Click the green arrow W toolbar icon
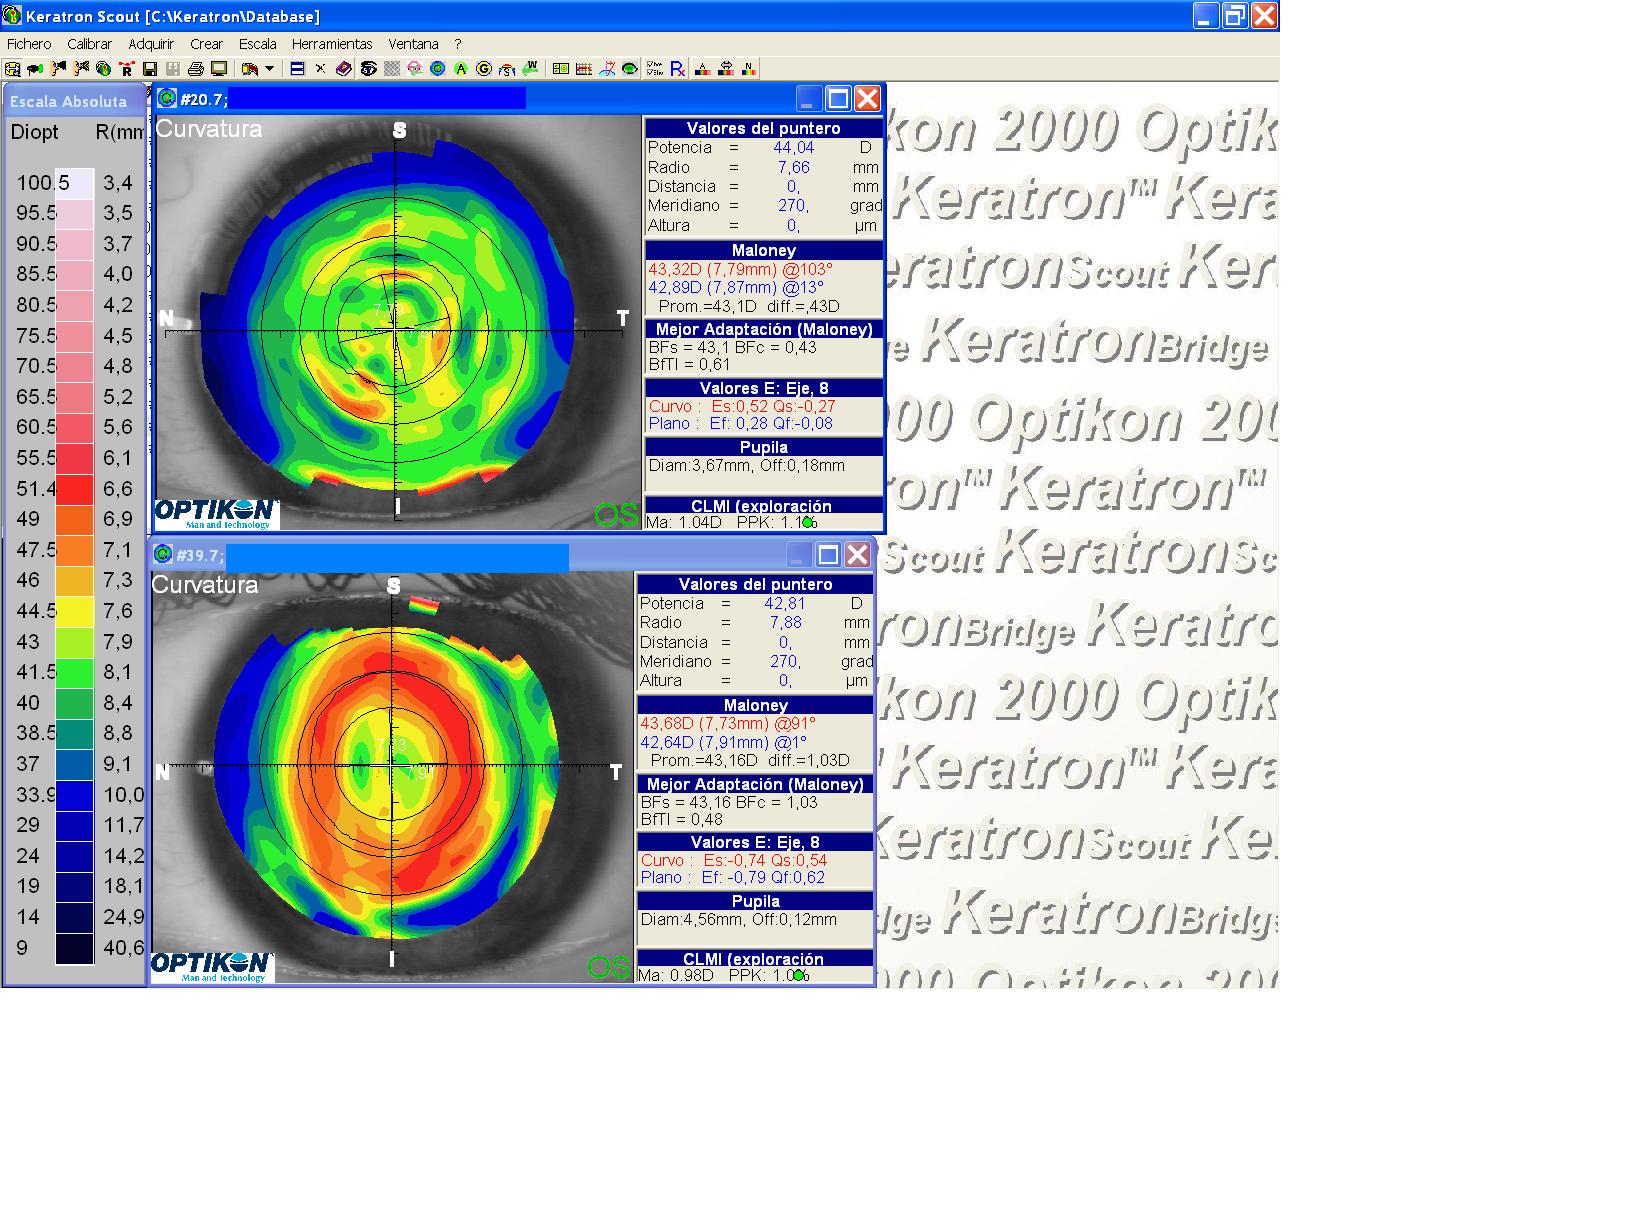 click(x=531, y=69)
